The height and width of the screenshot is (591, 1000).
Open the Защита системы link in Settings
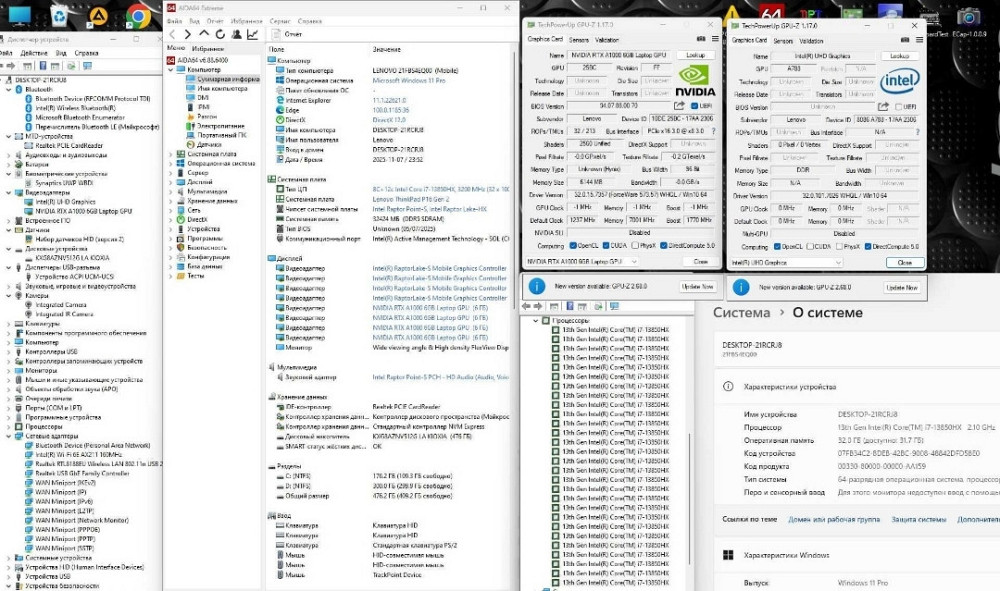click(x=918, y=520)
